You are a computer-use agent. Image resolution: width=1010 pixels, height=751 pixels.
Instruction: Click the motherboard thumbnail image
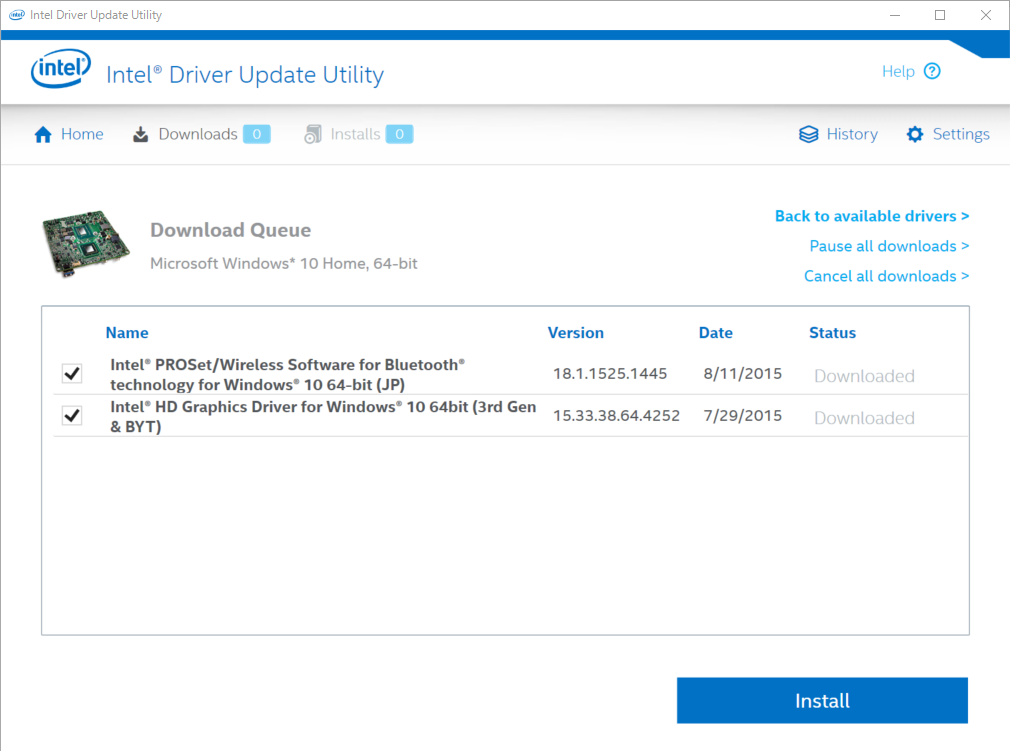tap(86, 243)
